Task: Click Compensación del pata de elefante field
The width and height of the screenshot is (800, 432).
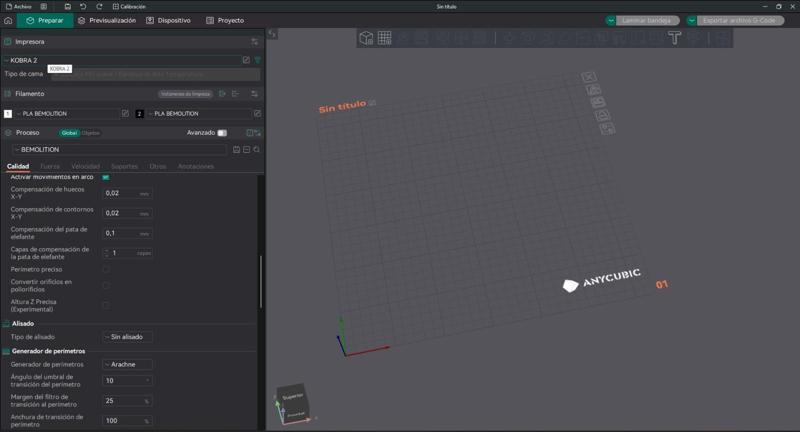Action: click(127, 233)
